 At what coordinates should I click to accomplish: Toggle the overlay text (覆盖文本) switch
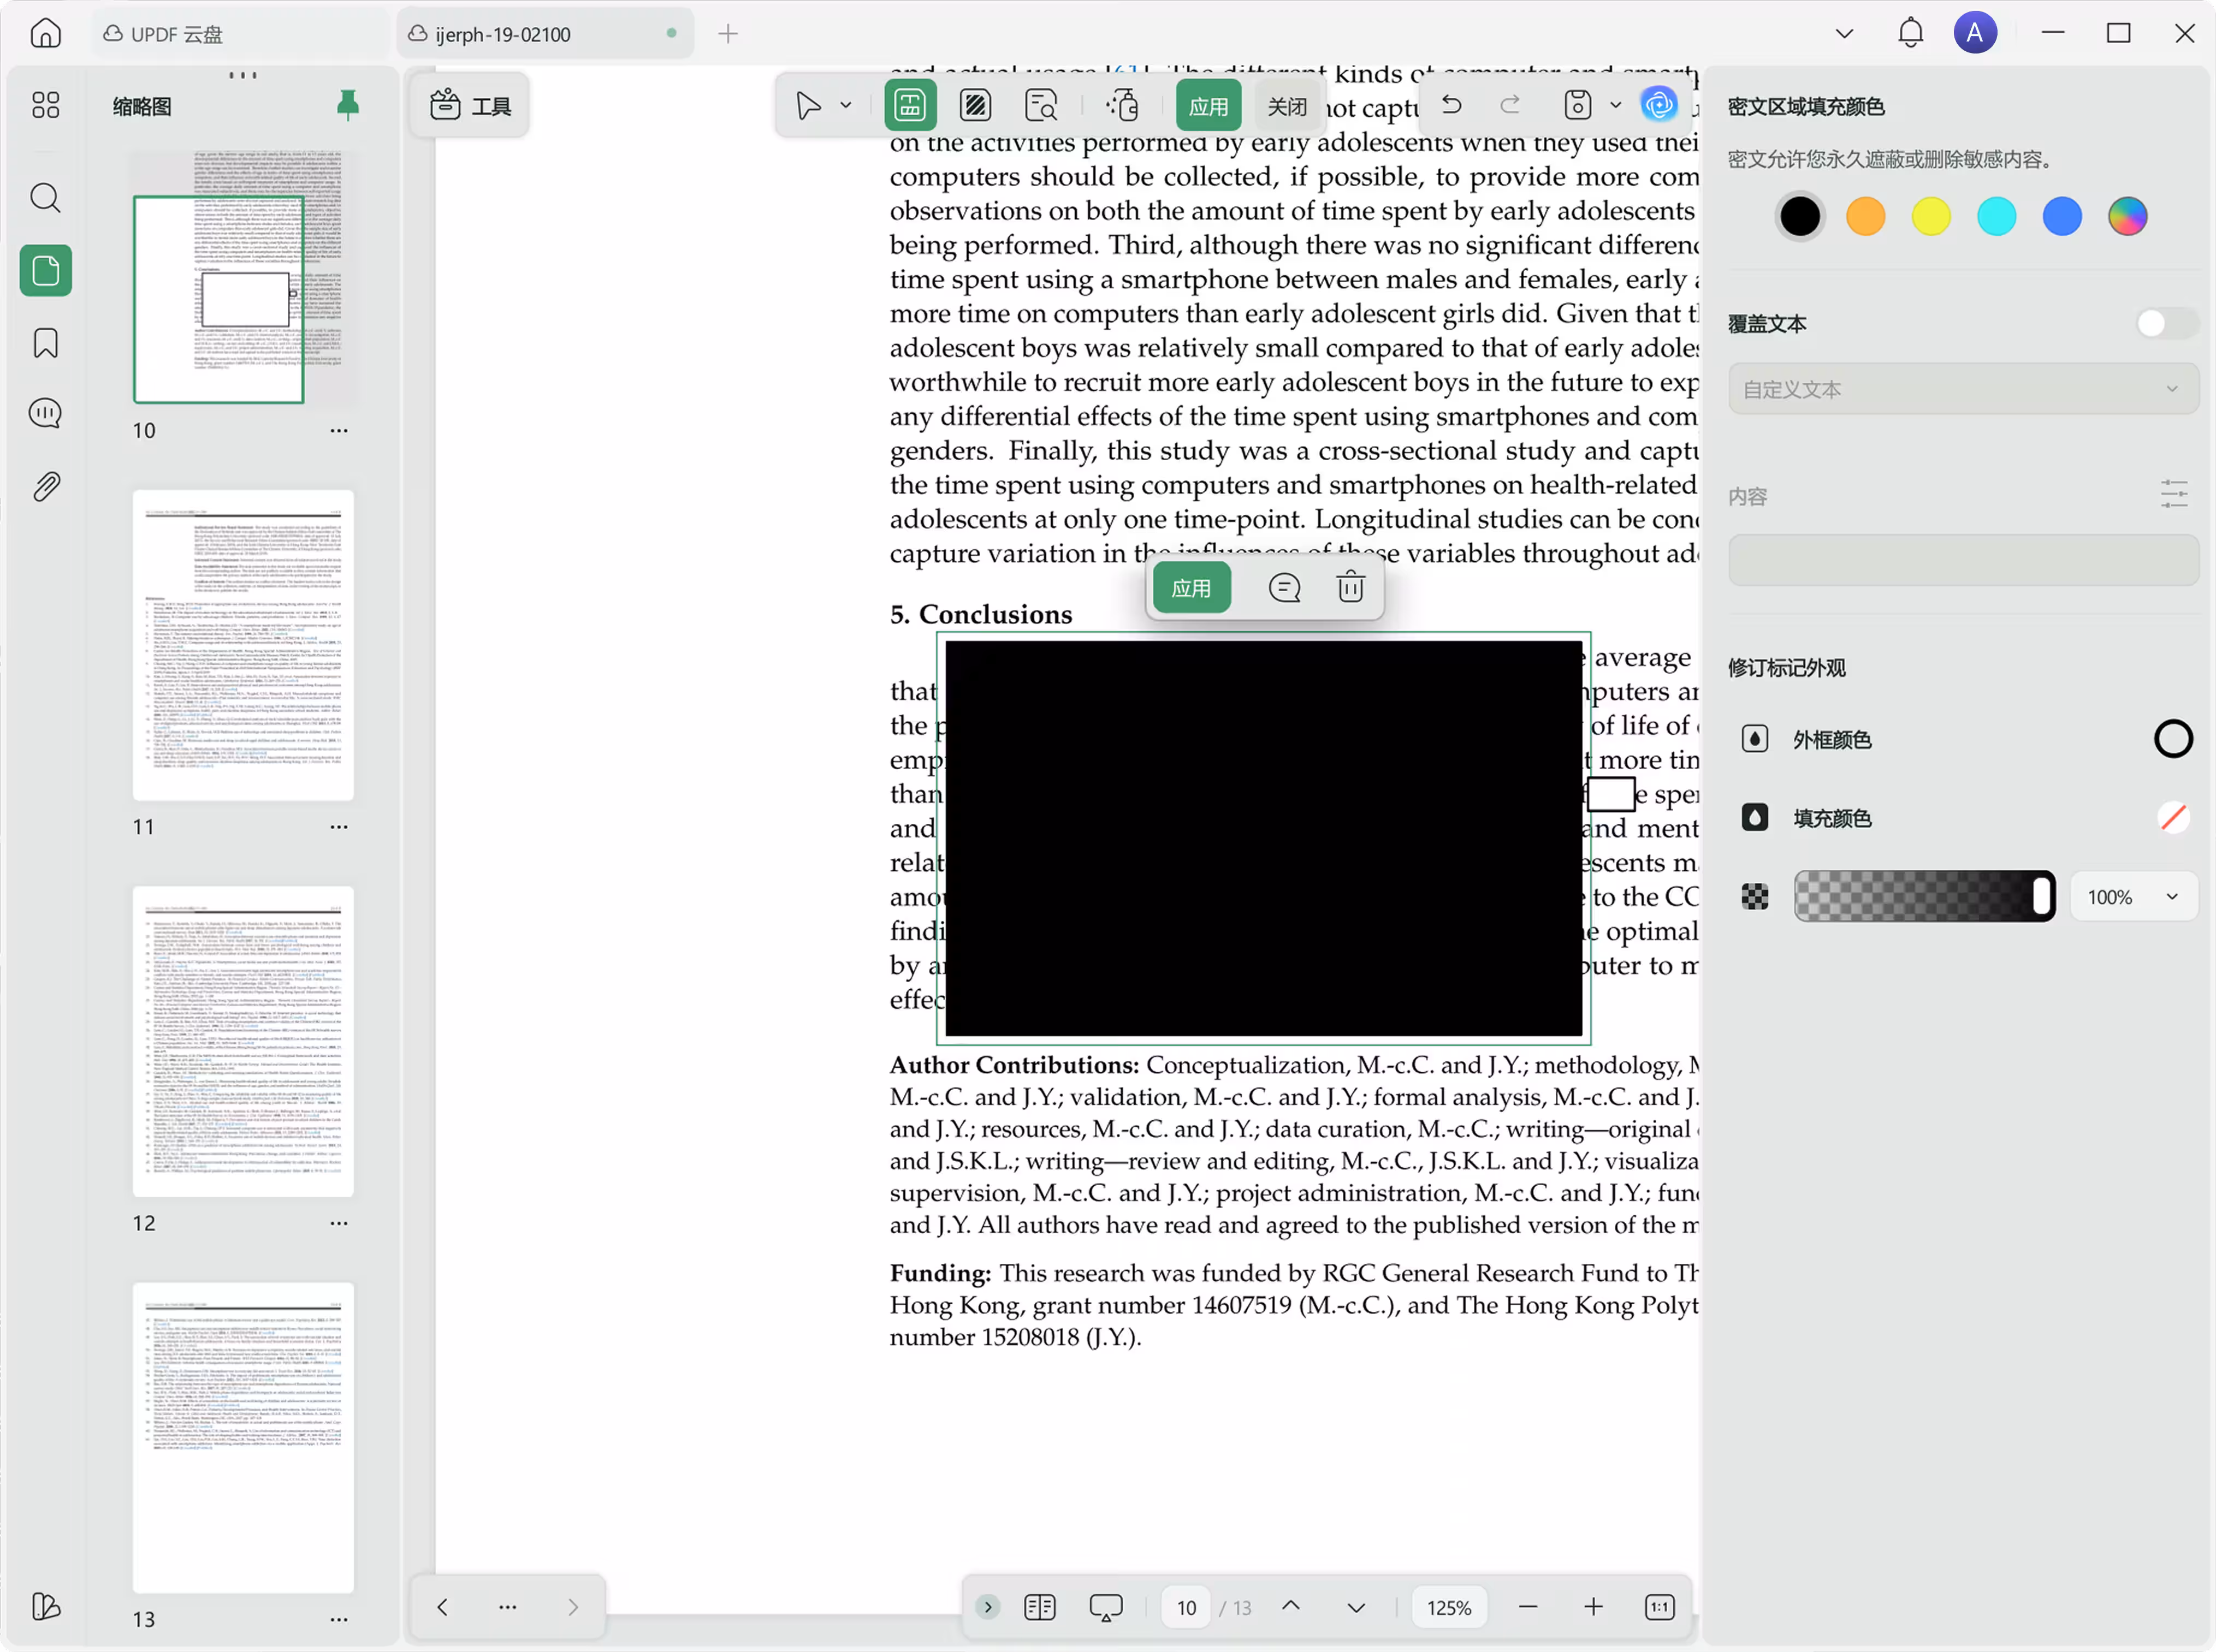point(2165,324)
